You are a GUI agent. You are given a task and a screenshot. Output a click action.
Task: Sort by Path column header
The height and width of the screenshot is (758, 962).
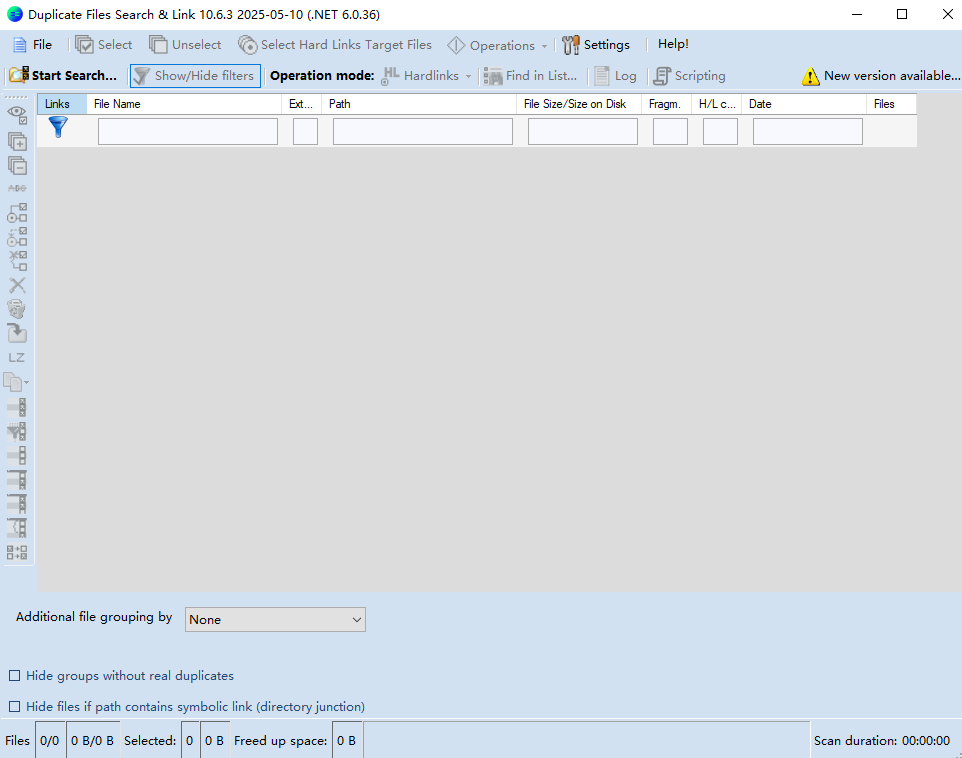(419, 104)
